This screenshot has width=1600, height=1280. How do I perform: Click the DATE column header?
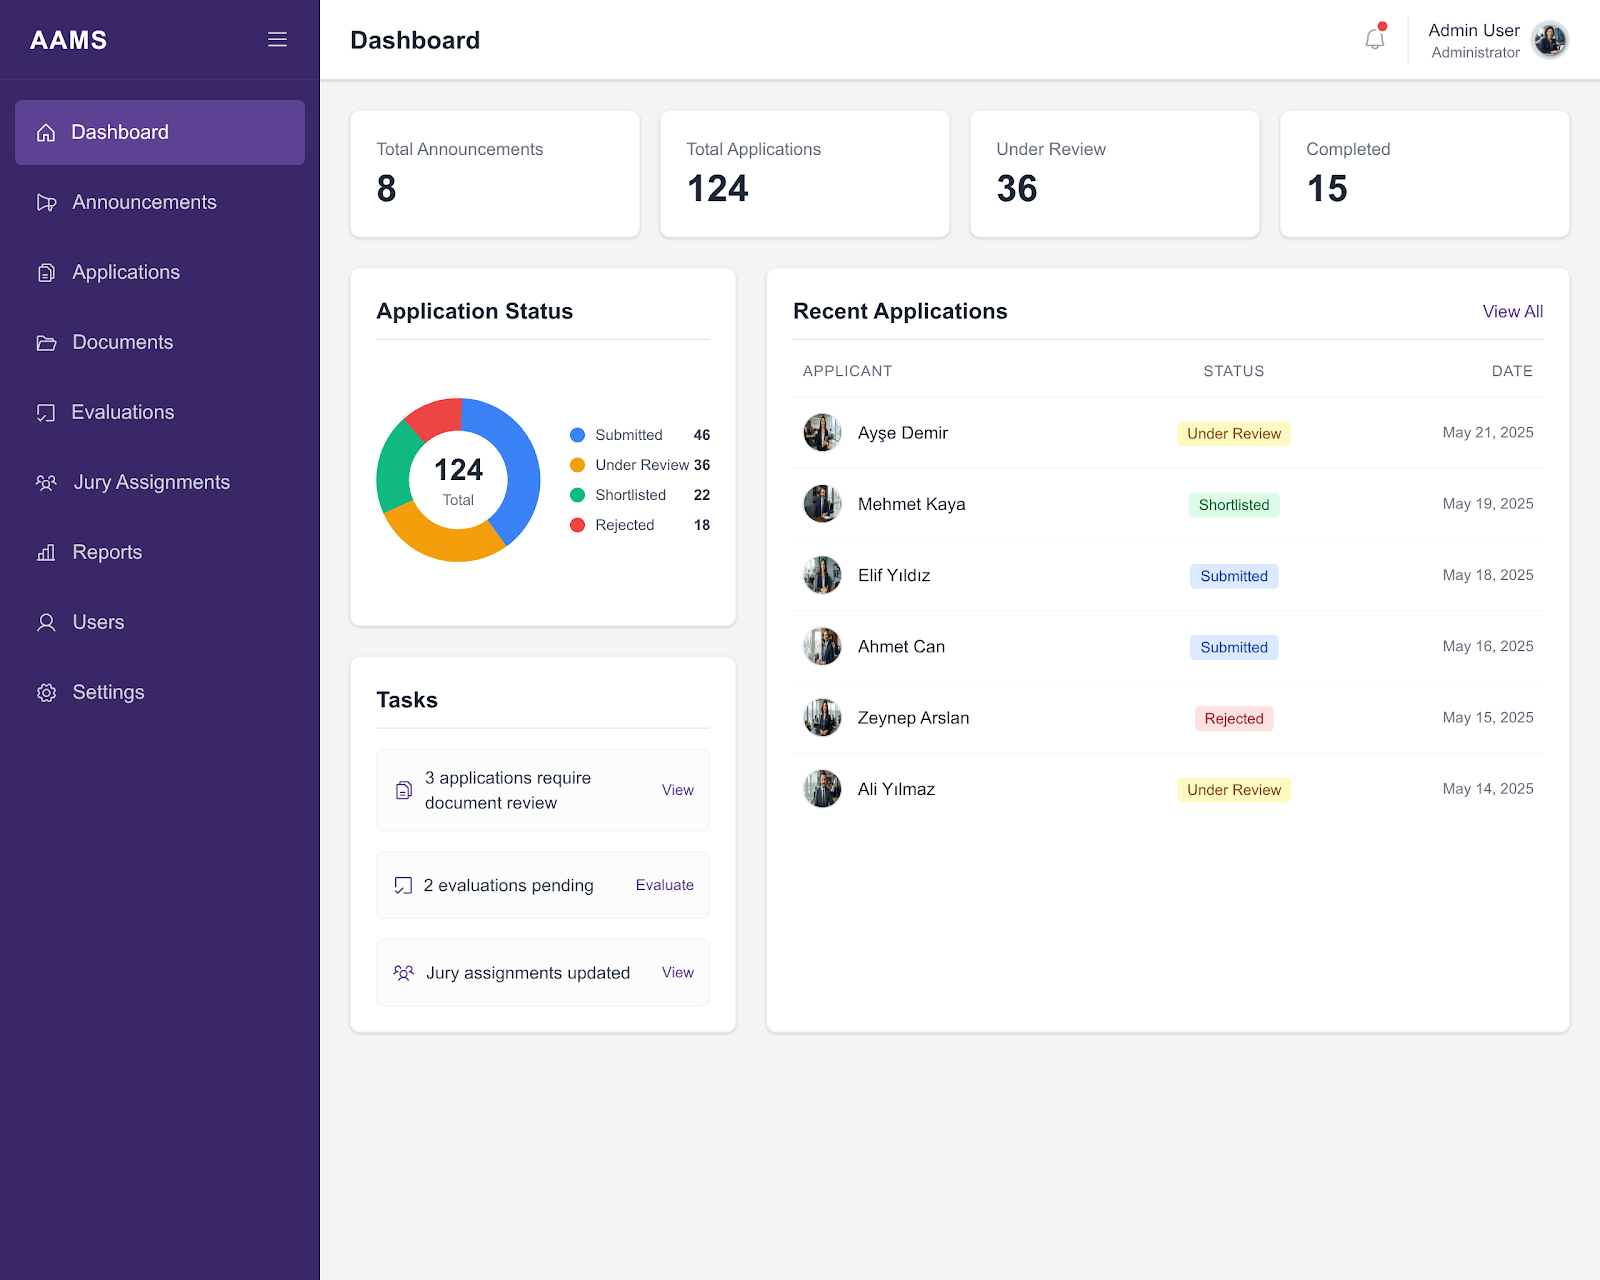click(x=1512, y=371)
